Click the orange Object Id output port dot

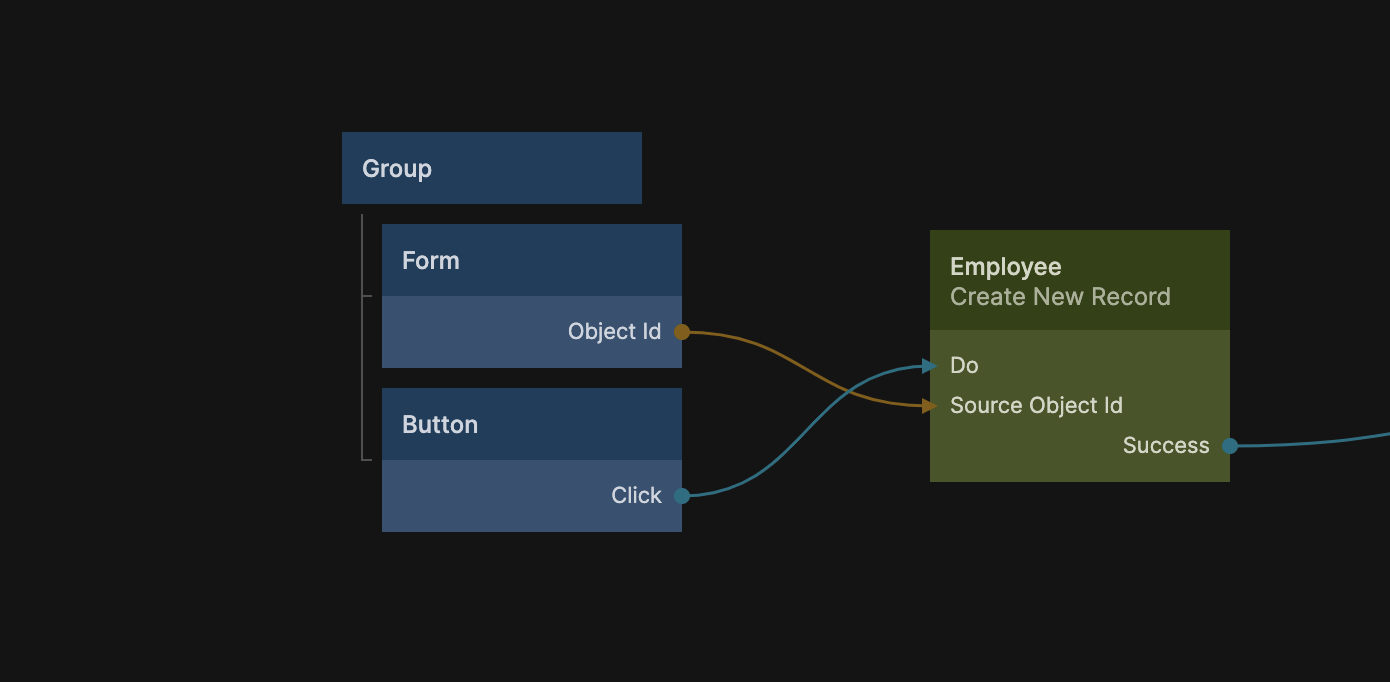tap(681, 332)
